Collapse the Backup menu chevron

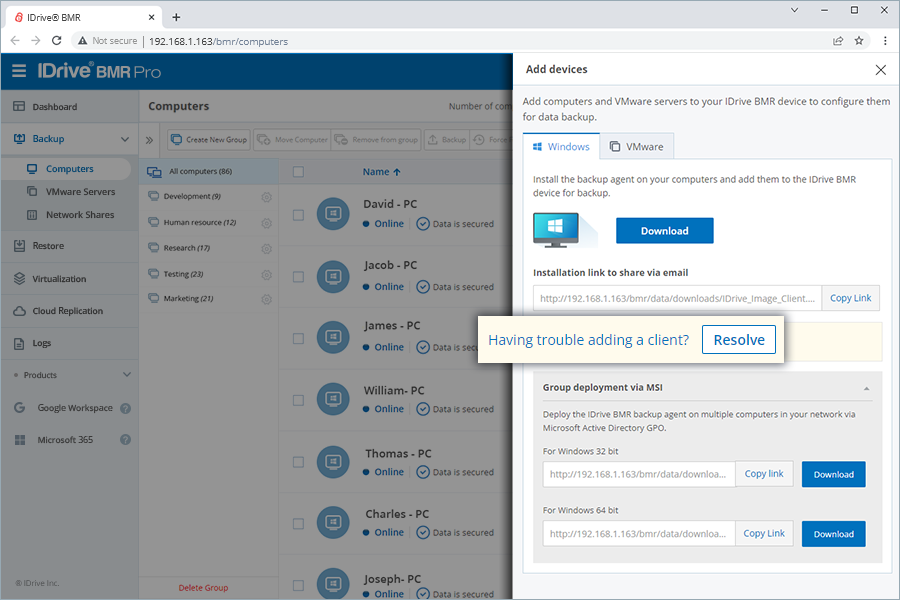[125, 139]
